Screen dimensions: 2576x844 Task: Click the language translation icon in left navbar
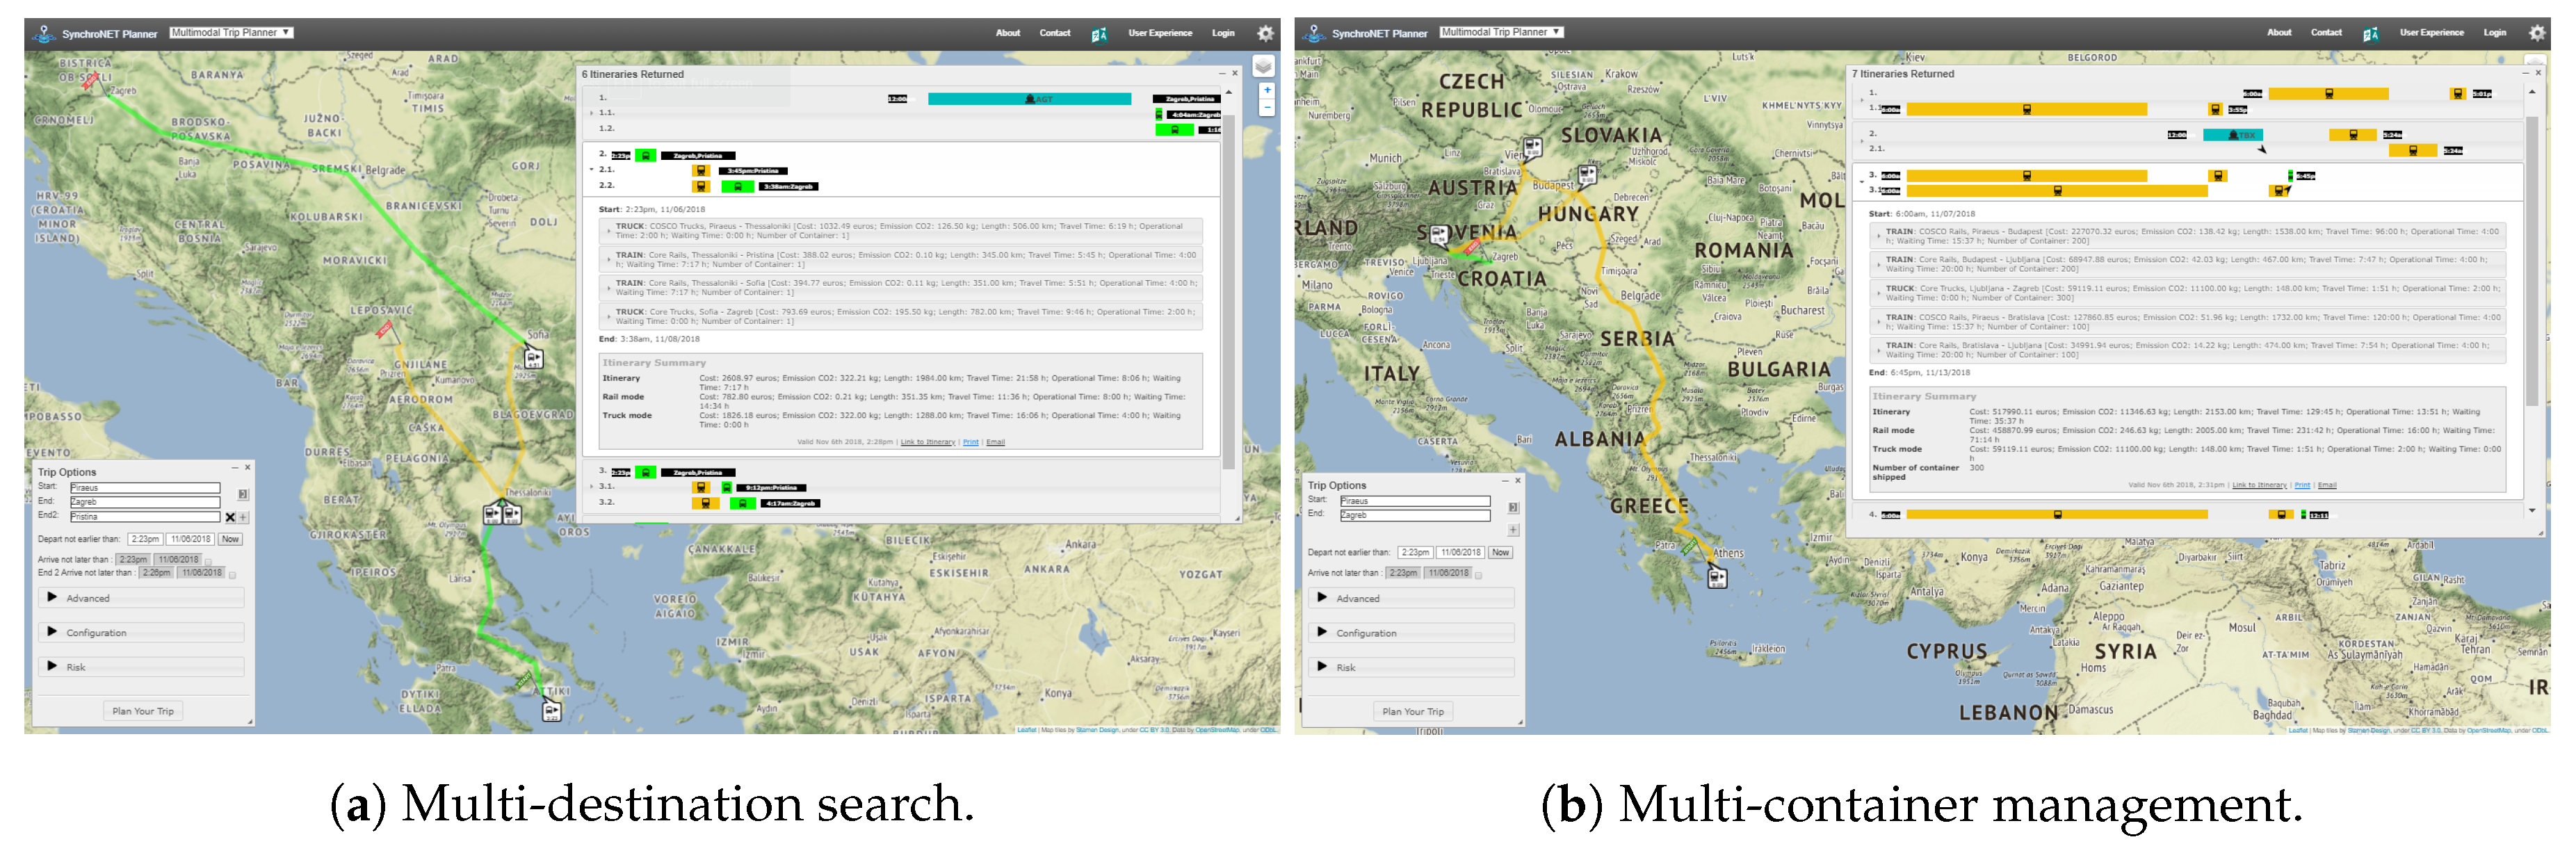click(x=1099, y=34)
